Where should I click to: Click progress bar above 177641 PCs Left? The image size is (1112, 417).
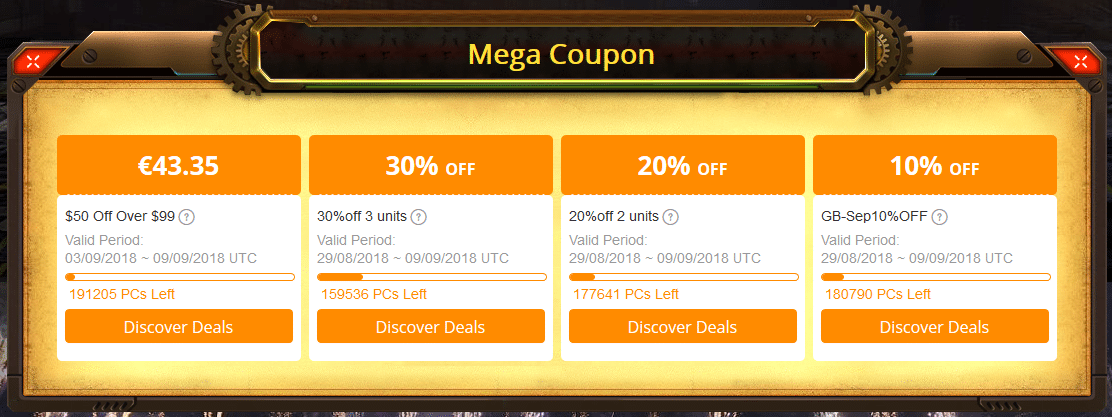[684, 277]
